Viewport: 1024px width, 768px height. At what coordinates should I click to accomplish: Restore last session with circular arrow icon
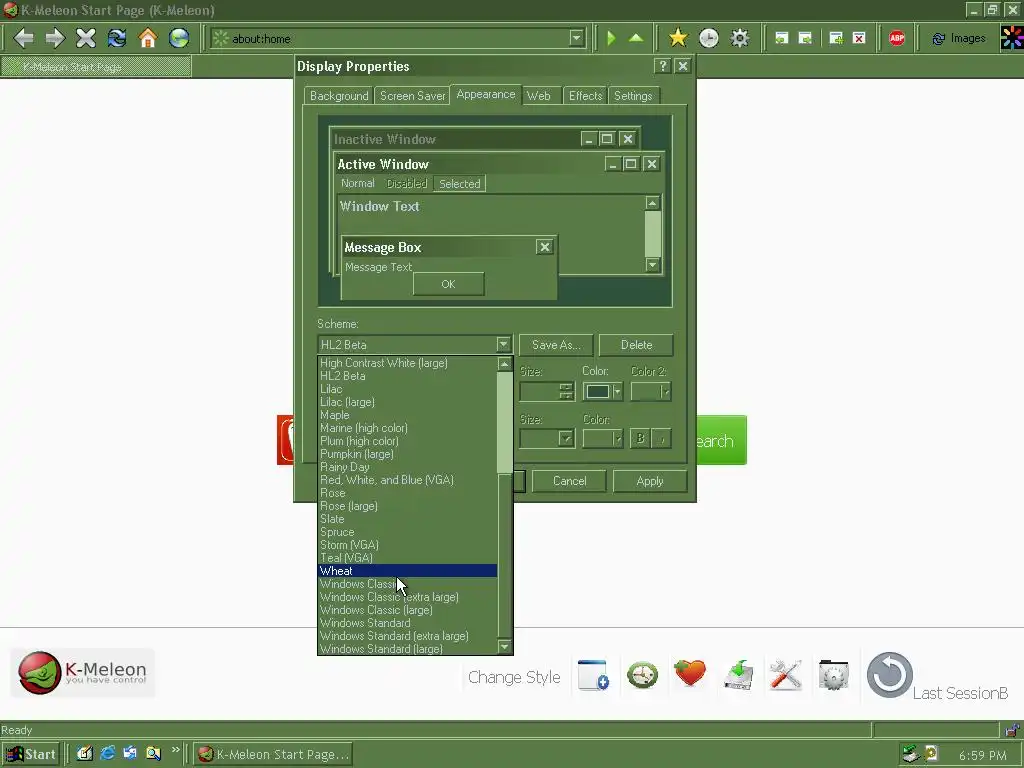[x=889, y=675]
